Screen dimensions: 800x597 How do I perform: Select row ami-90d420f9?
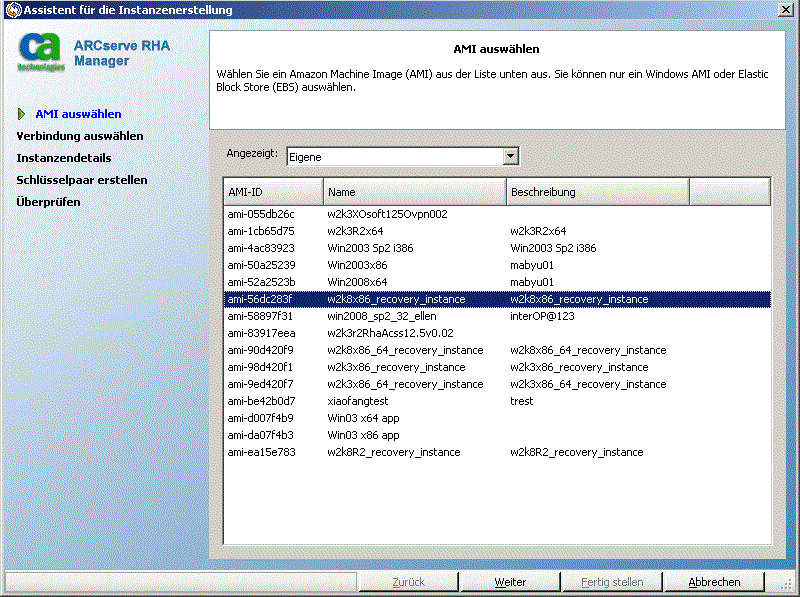click(497, 350)
